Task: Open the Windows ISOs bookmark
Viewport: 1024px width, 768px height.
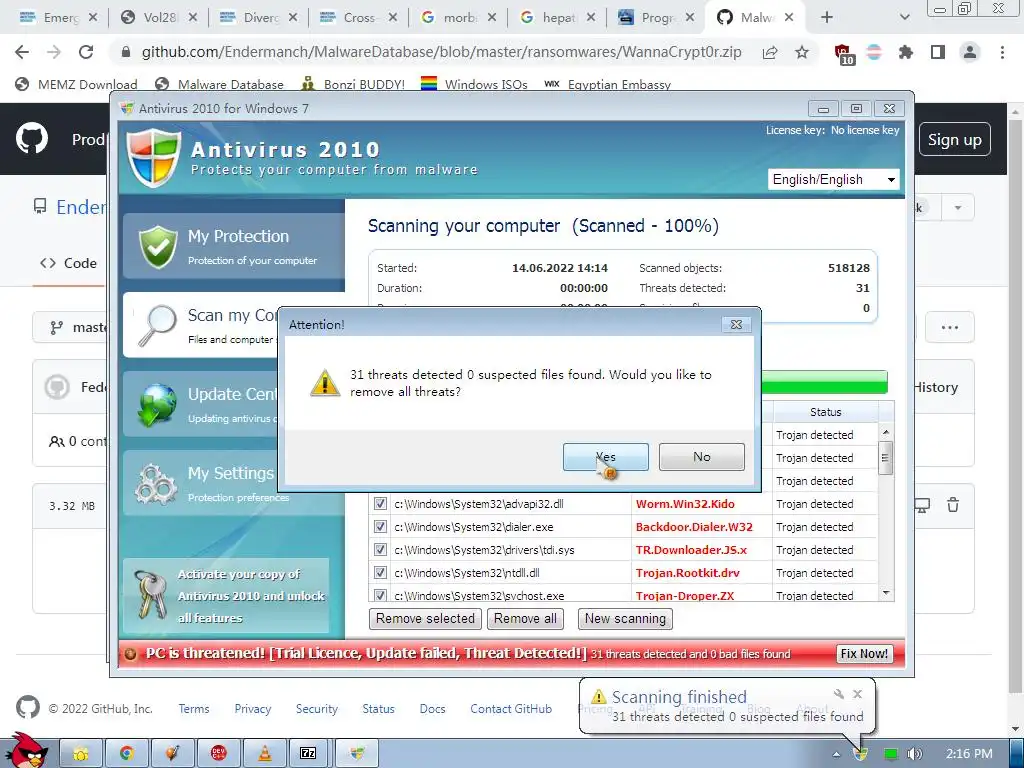Action: point(474,84)
